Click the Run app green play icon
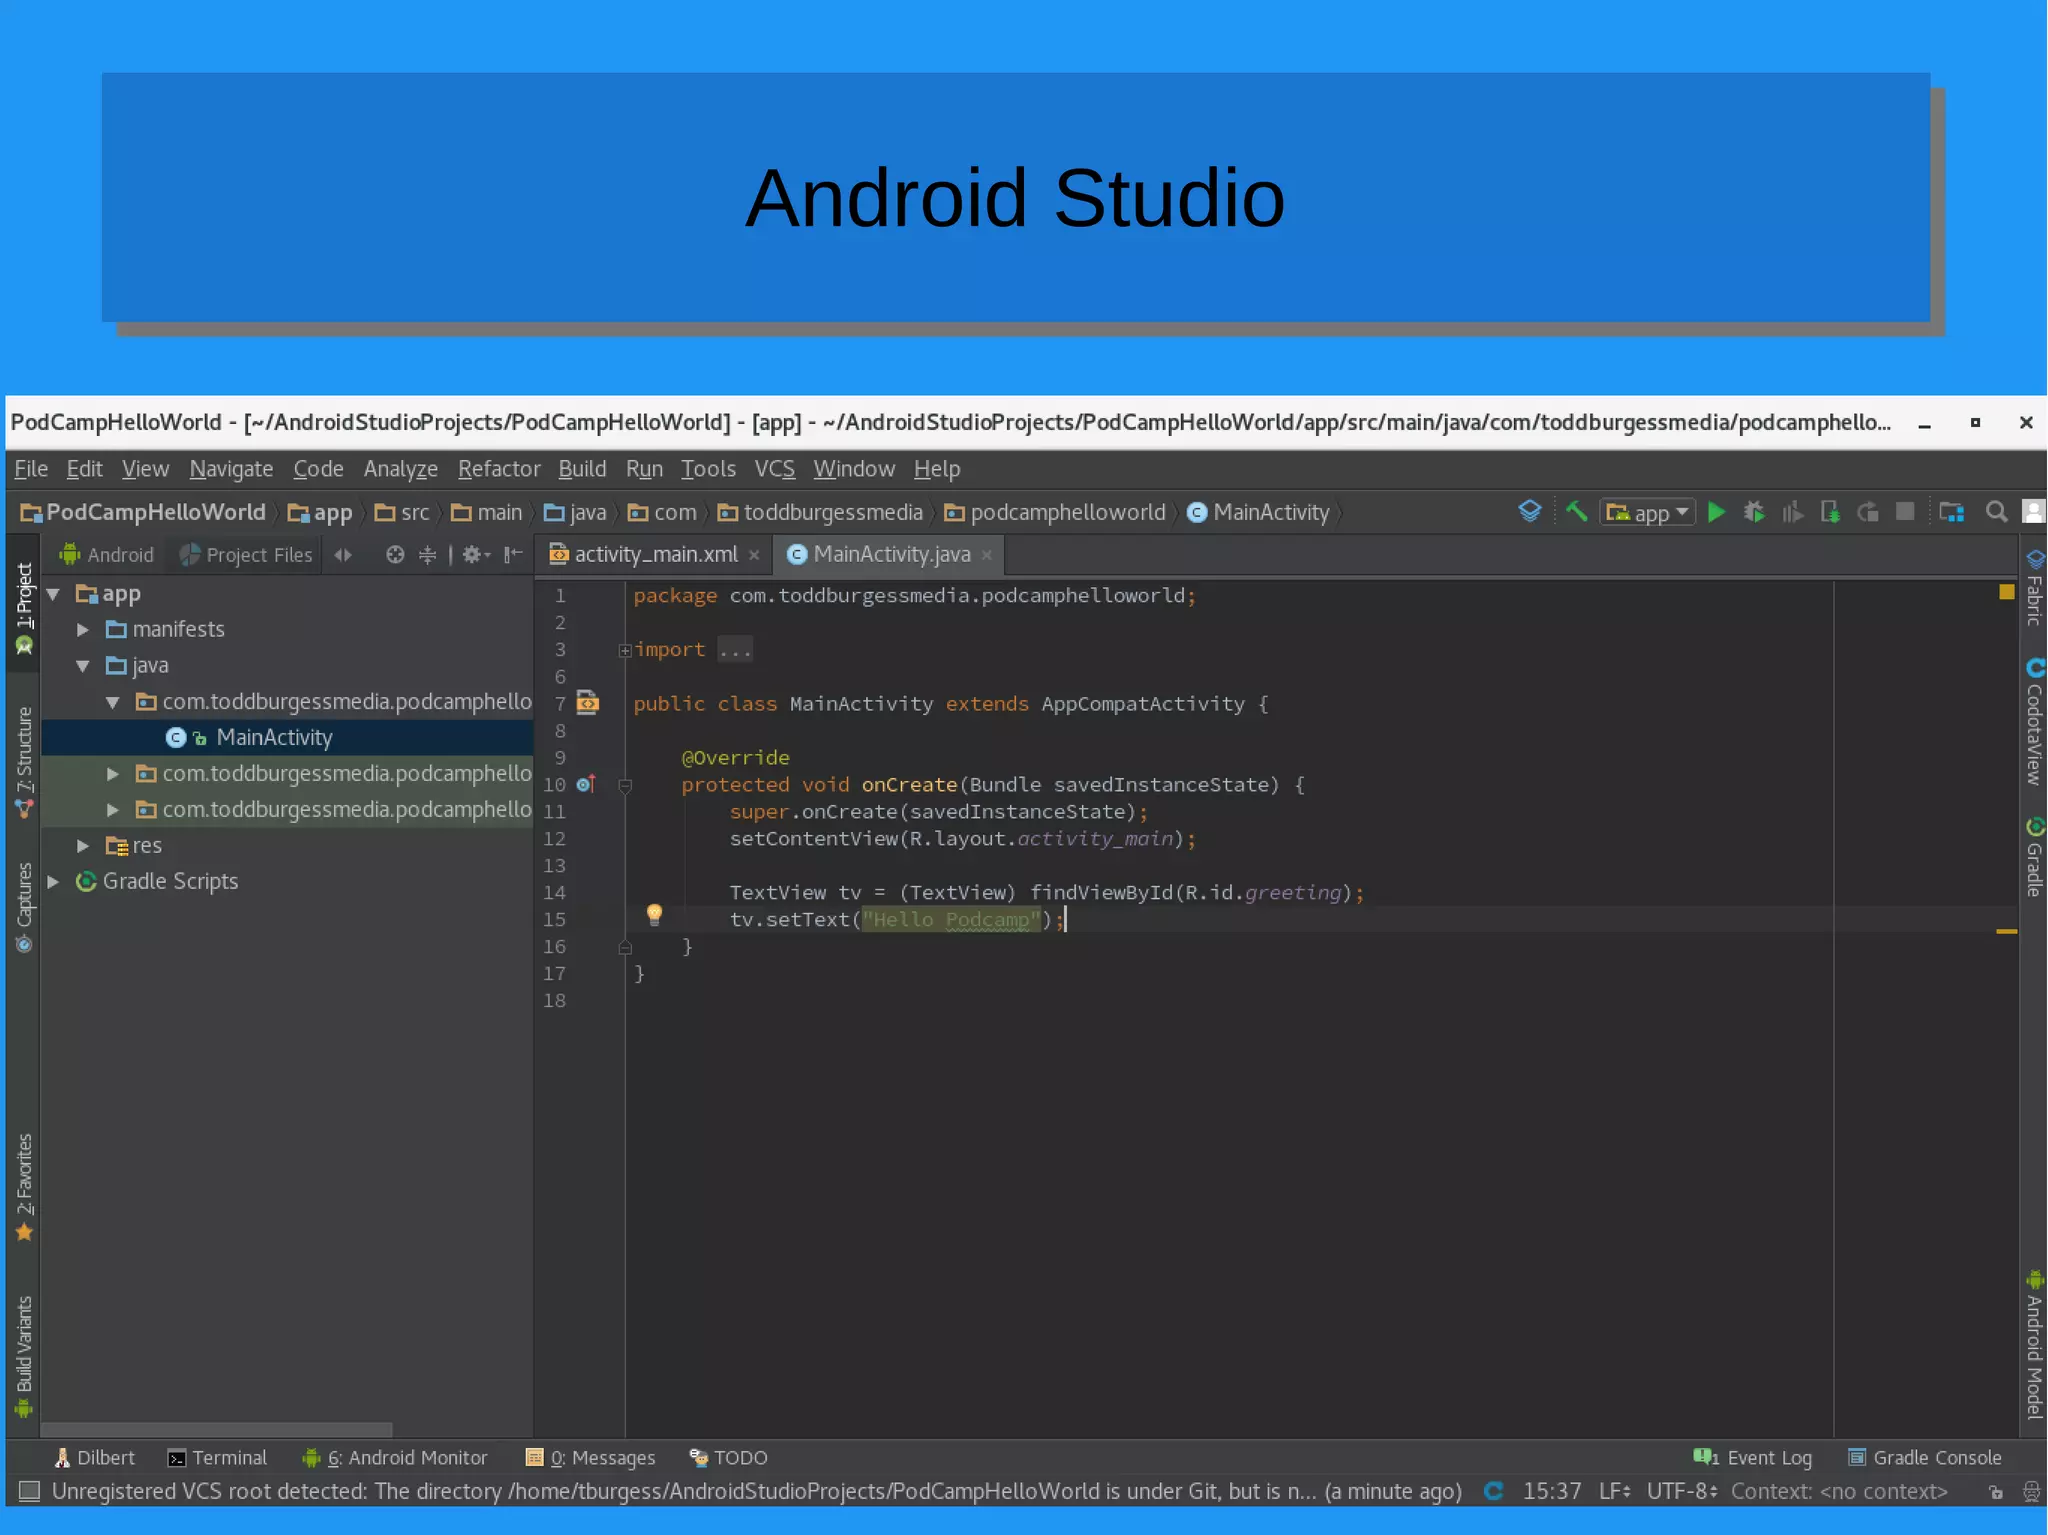Viewport: 2048px width, 1535px height. tap(1716, 512)
